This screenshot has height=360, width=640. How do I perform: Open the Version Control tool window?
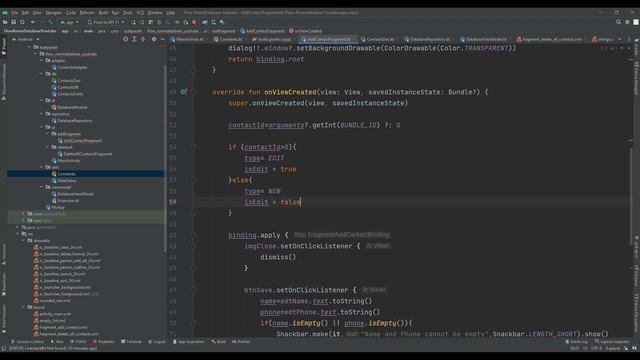(x=28, y=342)
